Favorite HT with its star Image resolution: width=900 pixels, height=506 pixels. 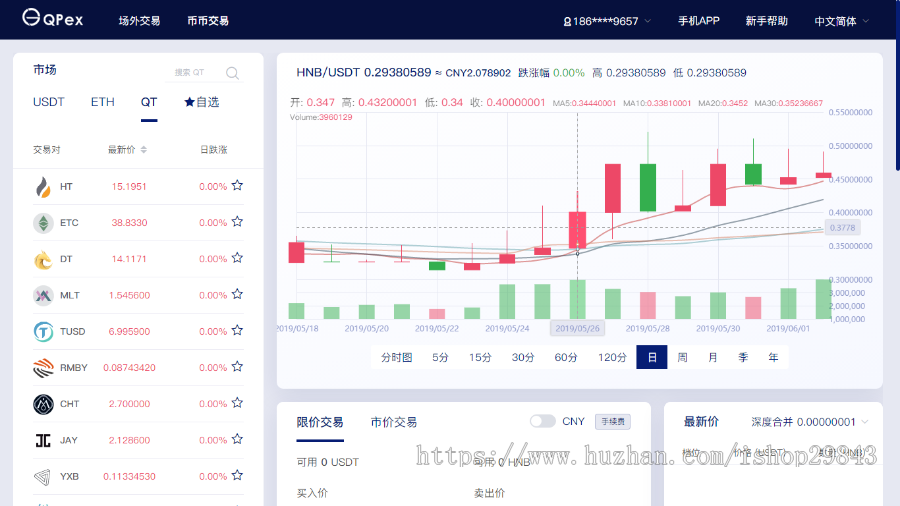tap(237, 185)
